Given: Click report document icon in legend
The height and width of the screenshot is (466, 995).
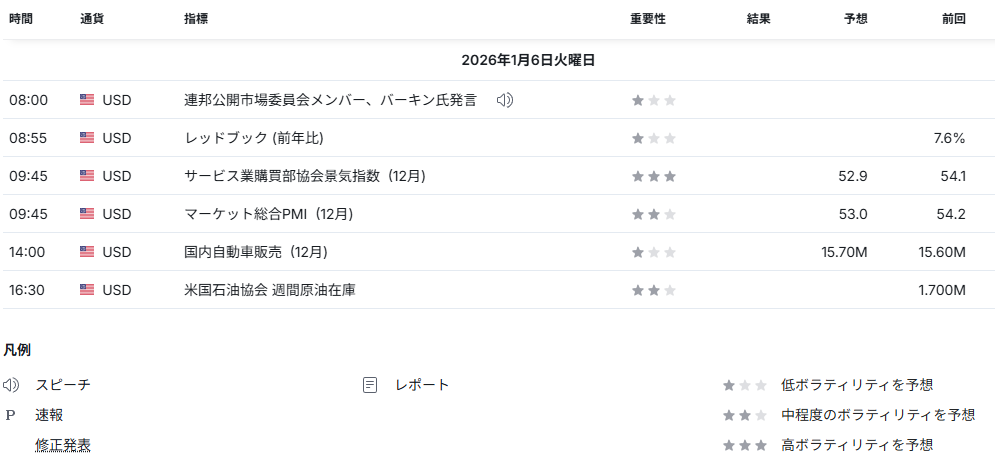Looking at the screenshot, I should tap(370, 385).
